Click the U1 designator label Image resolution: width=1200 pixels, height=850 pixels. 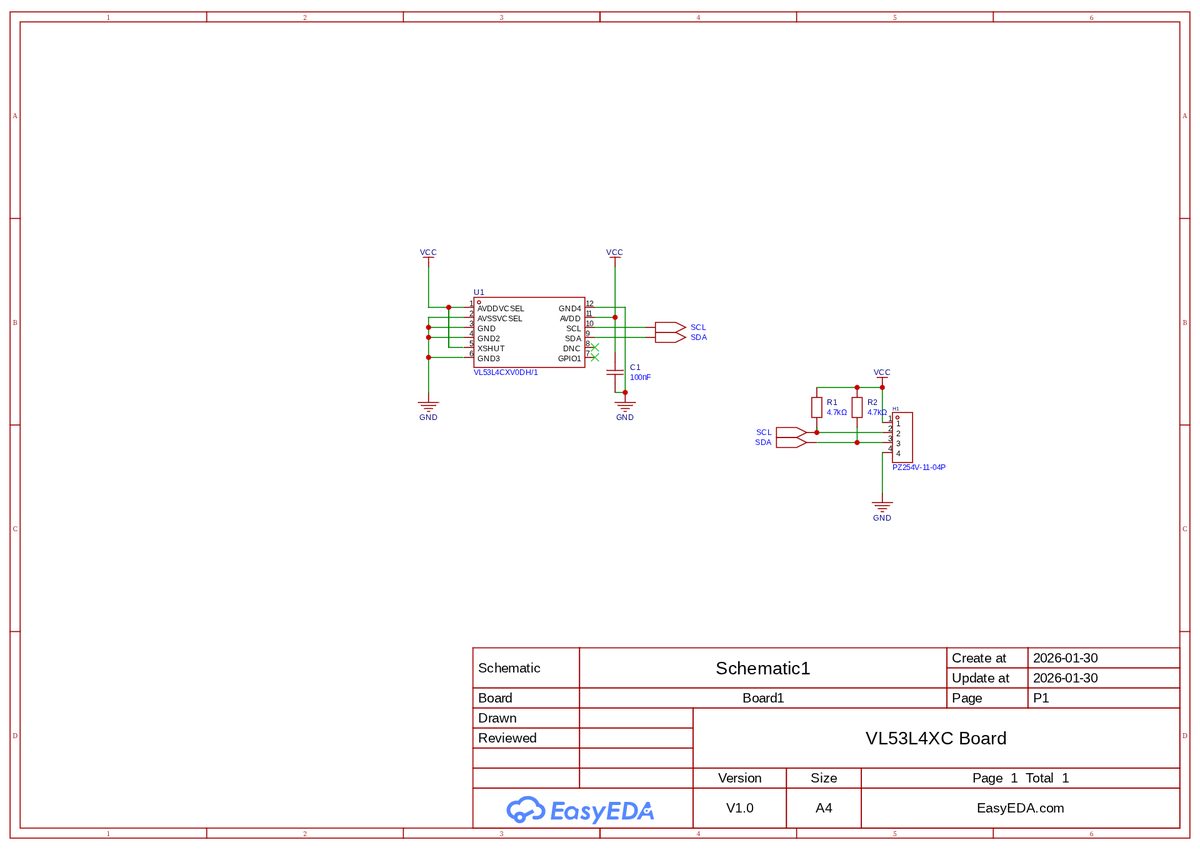tap(479, 292)
